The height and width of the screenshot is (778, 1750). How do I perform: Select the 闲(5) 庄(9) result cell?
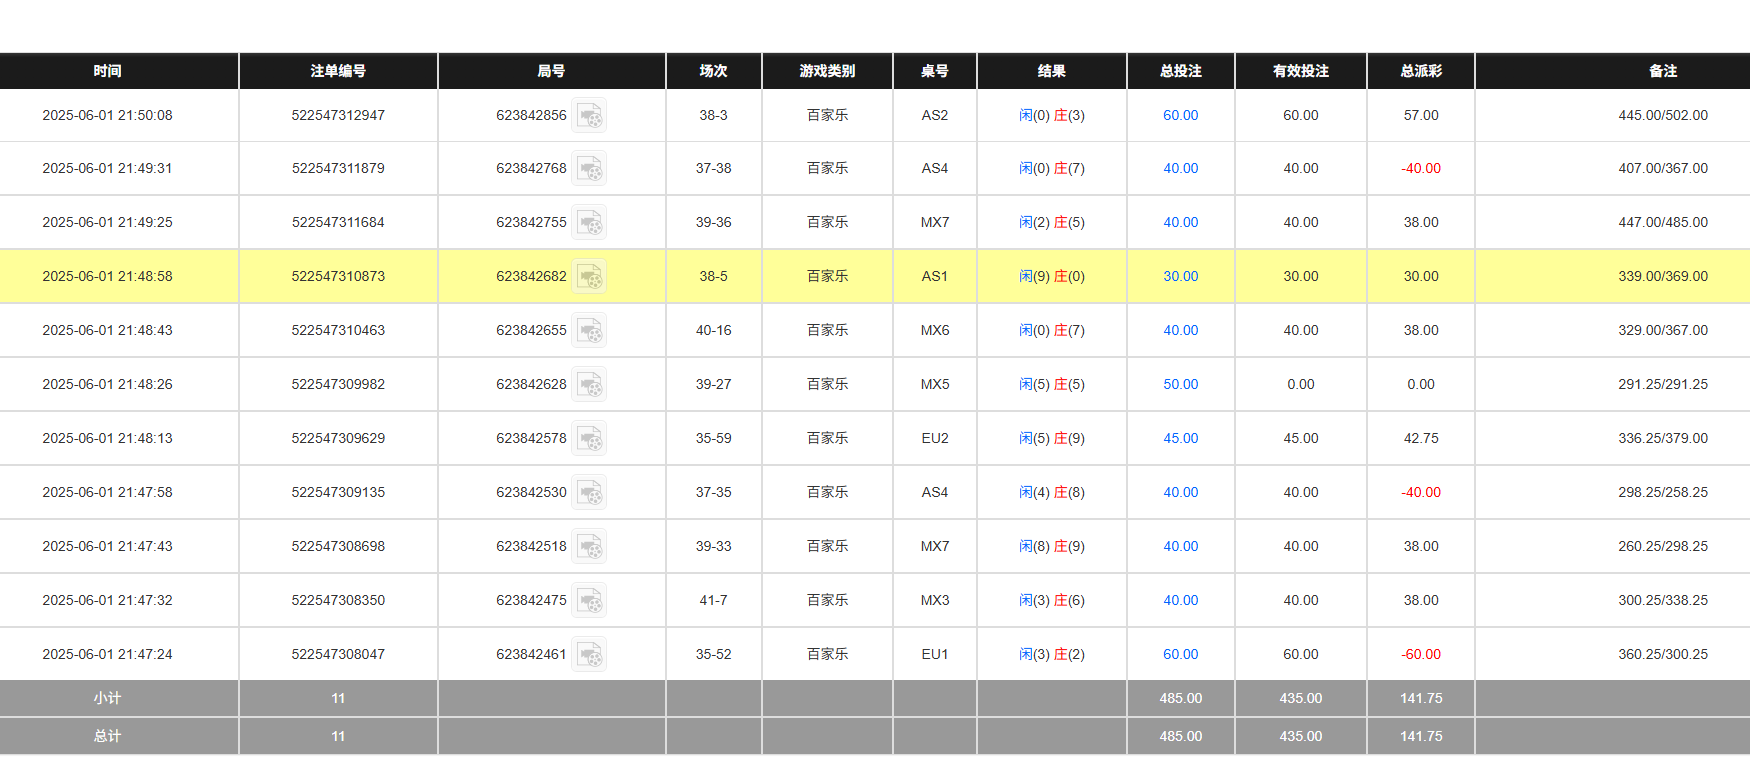pyautogui.click(x=1051, y=439)
